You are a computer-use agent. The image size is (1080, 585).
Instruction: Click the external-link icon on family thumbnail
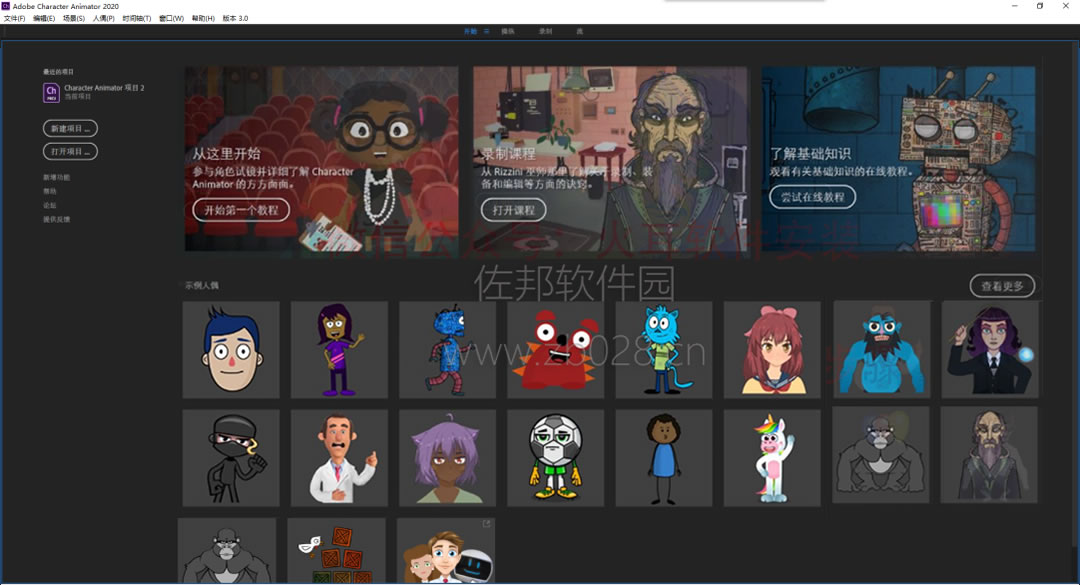(486, 524)
